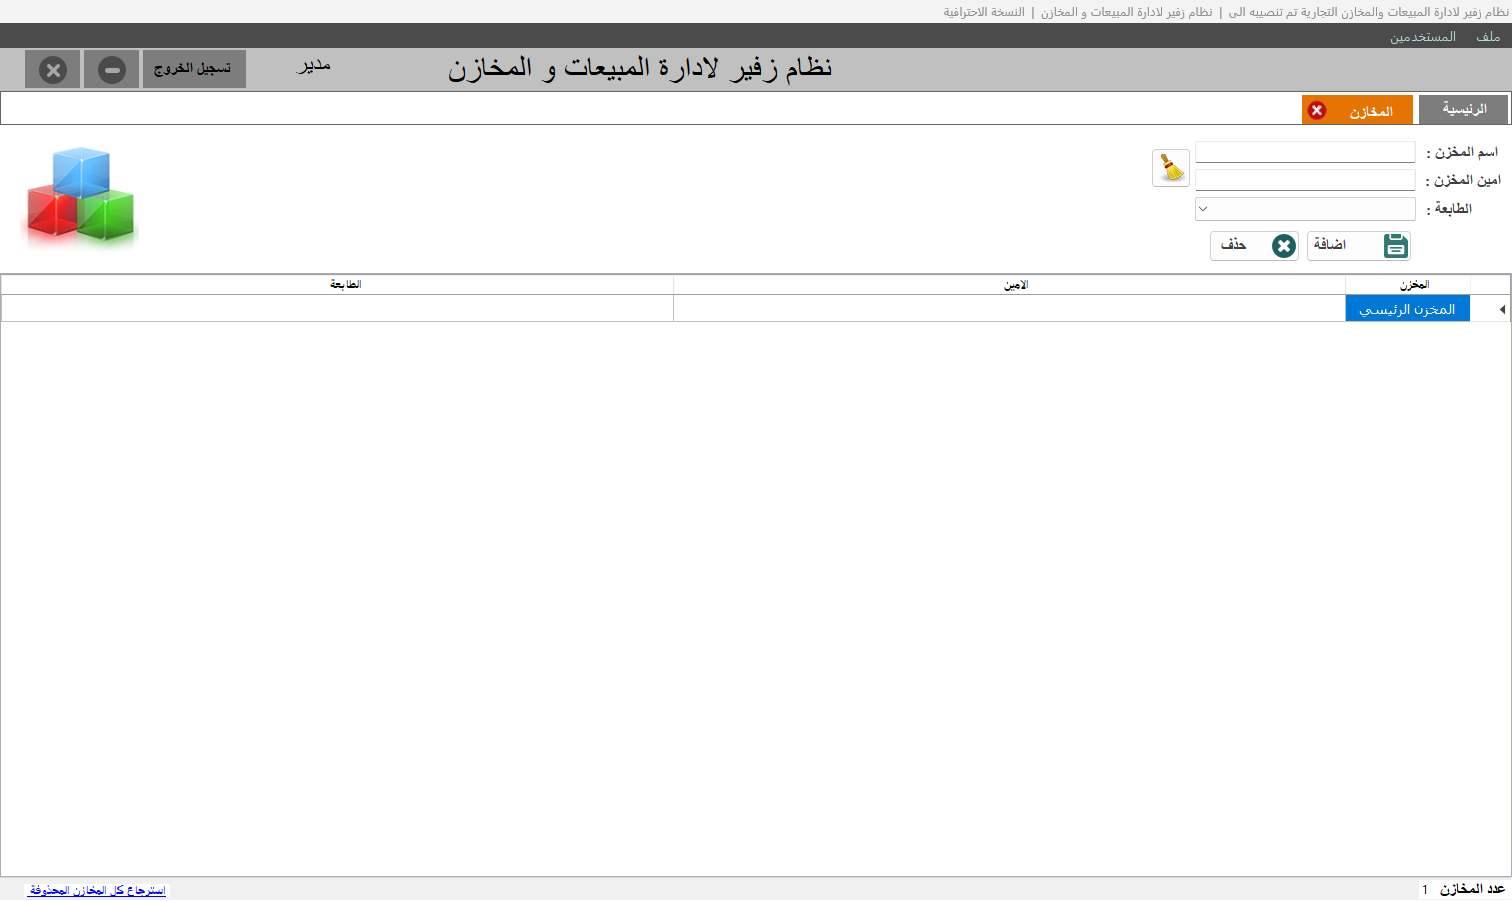The width and height of the screenshot is (1512, 901).
Task: Open the ملف menu
Action: [x=1488, y=37]
